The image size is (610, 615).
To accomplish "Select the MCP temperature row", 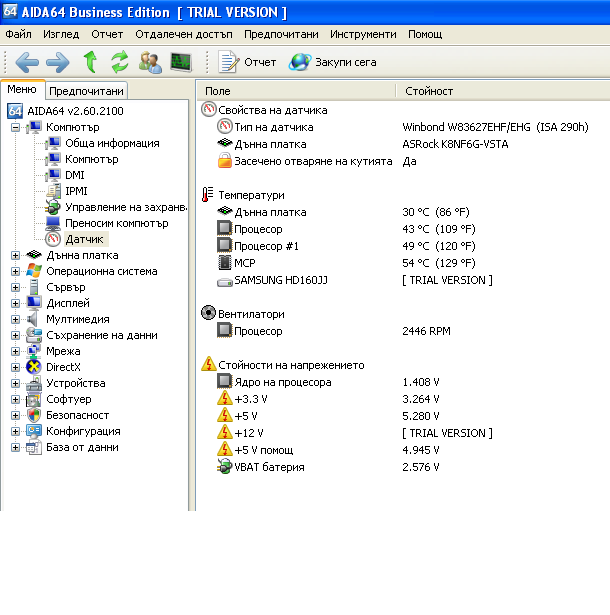I will coord(346,263).
